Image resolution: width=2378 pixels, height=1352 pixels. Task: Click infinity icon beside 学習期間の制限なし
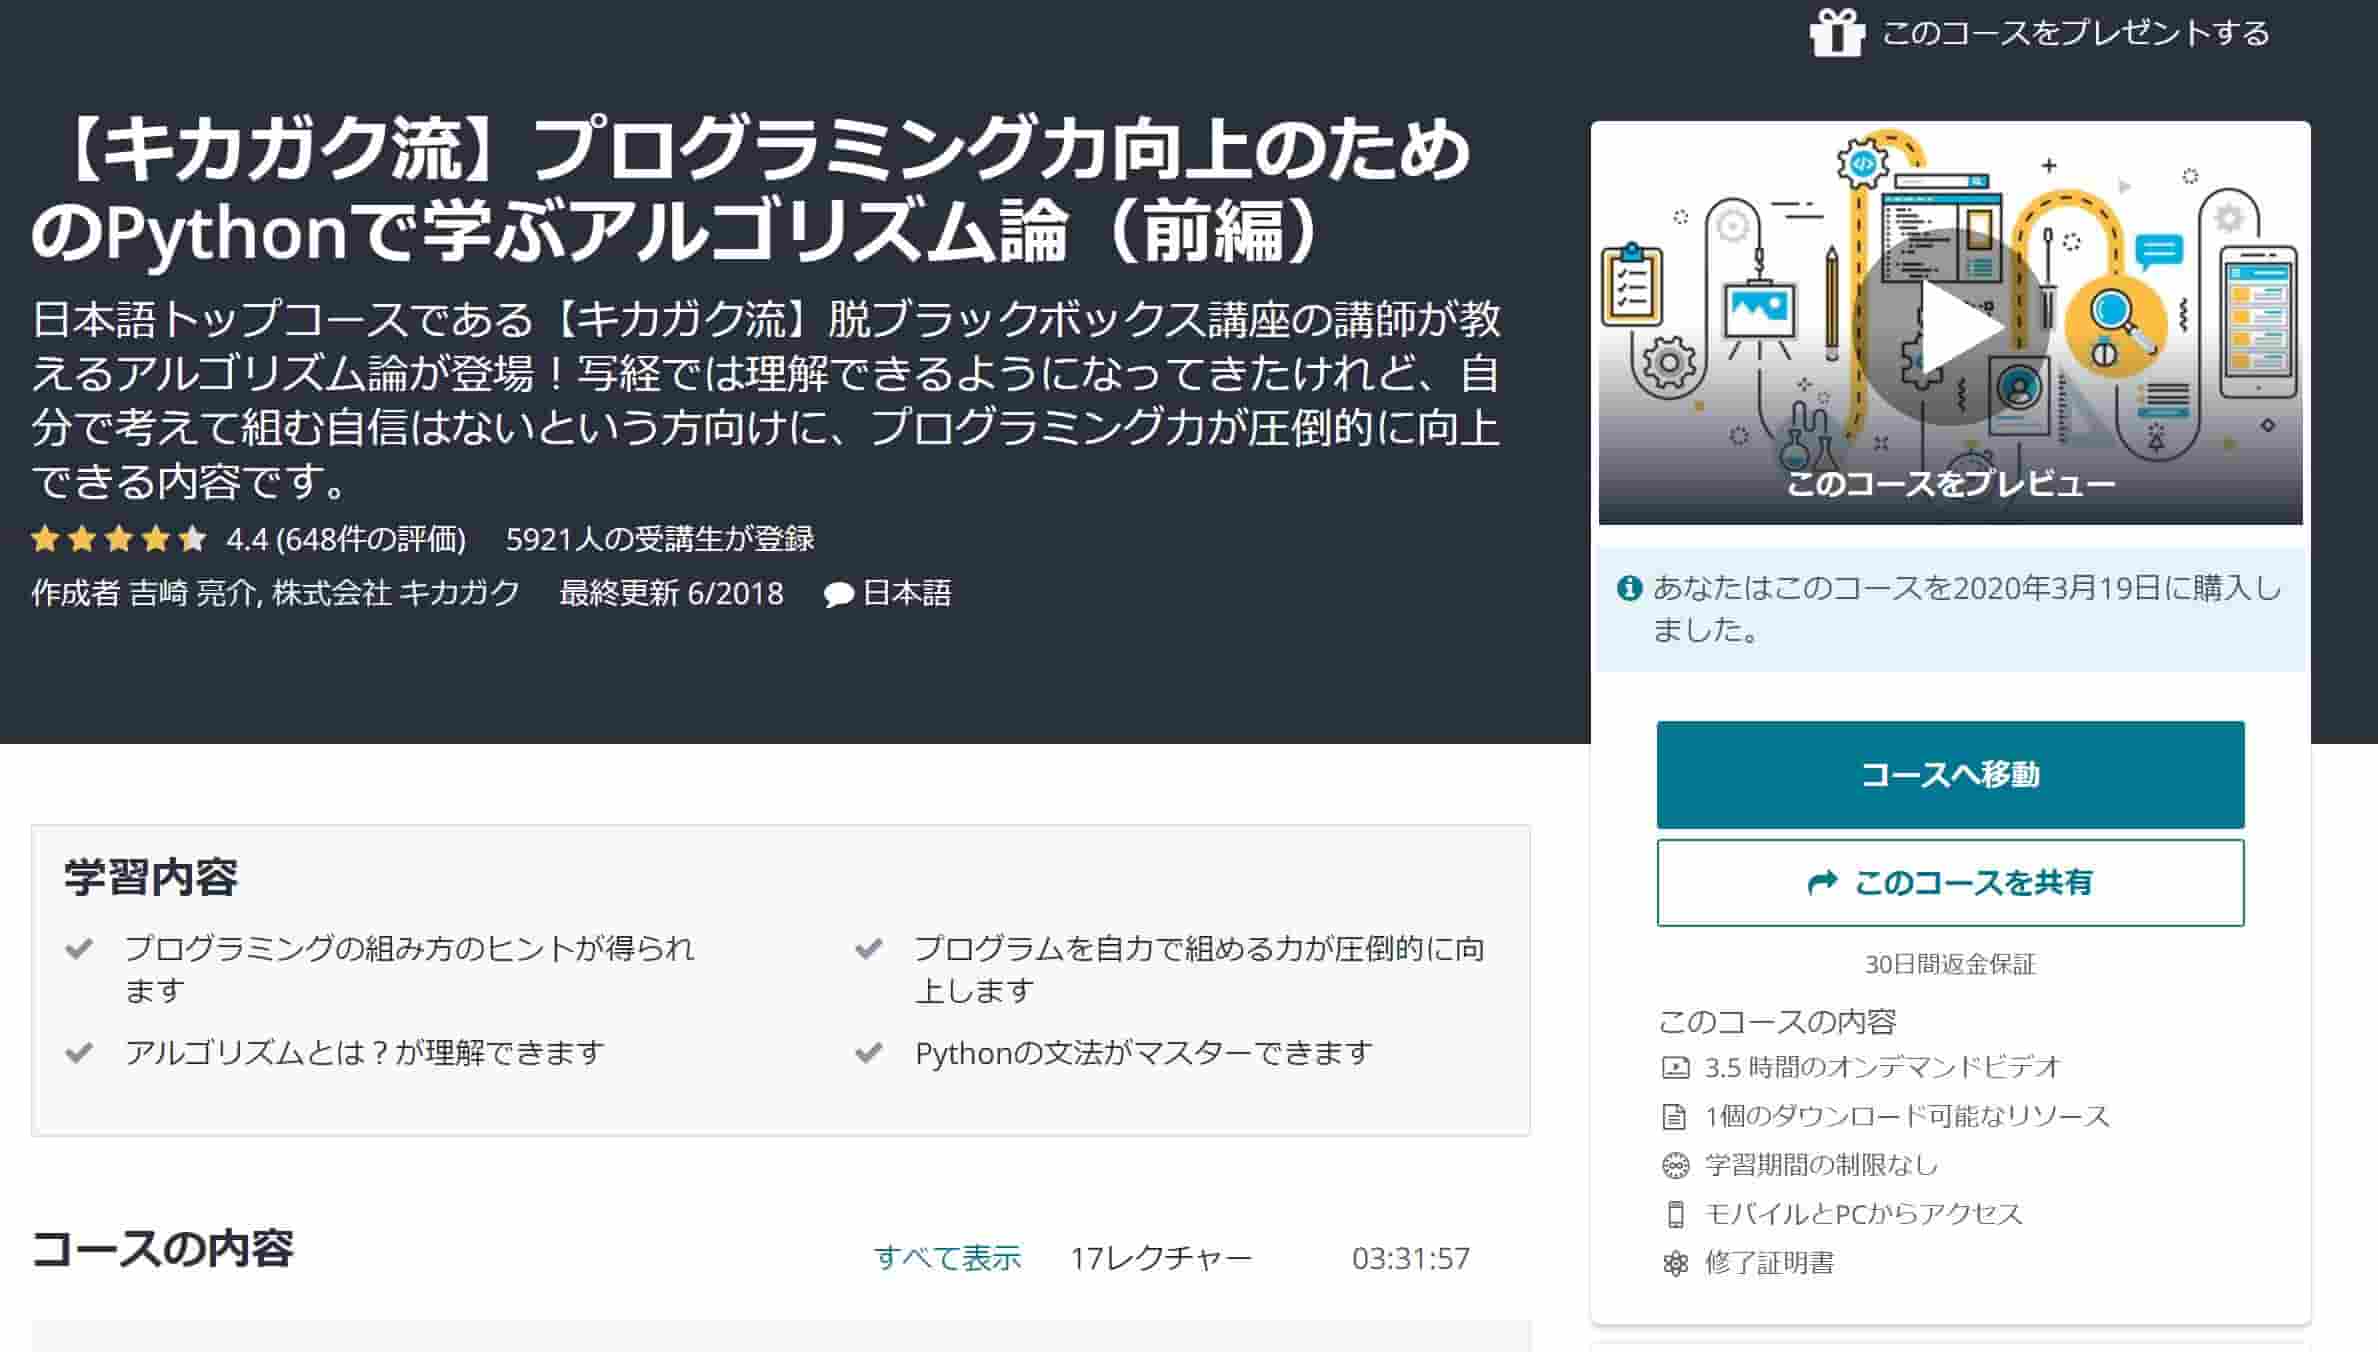point(1675,1165)
